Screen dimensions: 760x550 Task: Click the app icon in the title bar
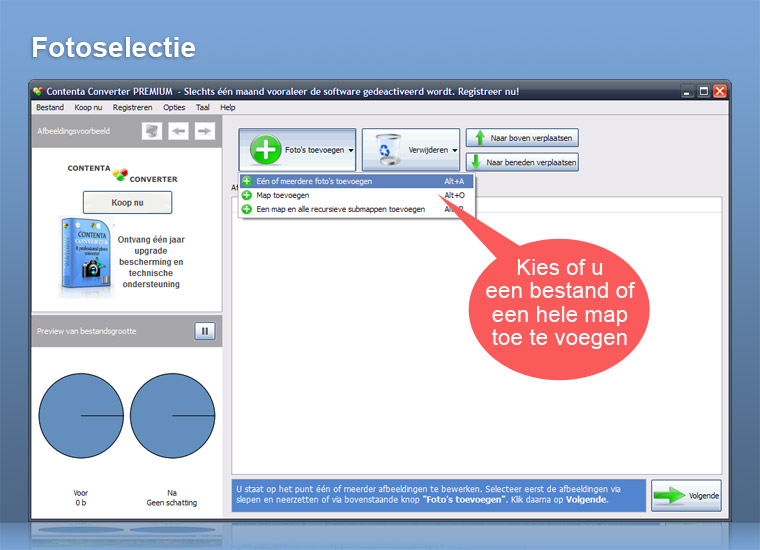(38, 91)
